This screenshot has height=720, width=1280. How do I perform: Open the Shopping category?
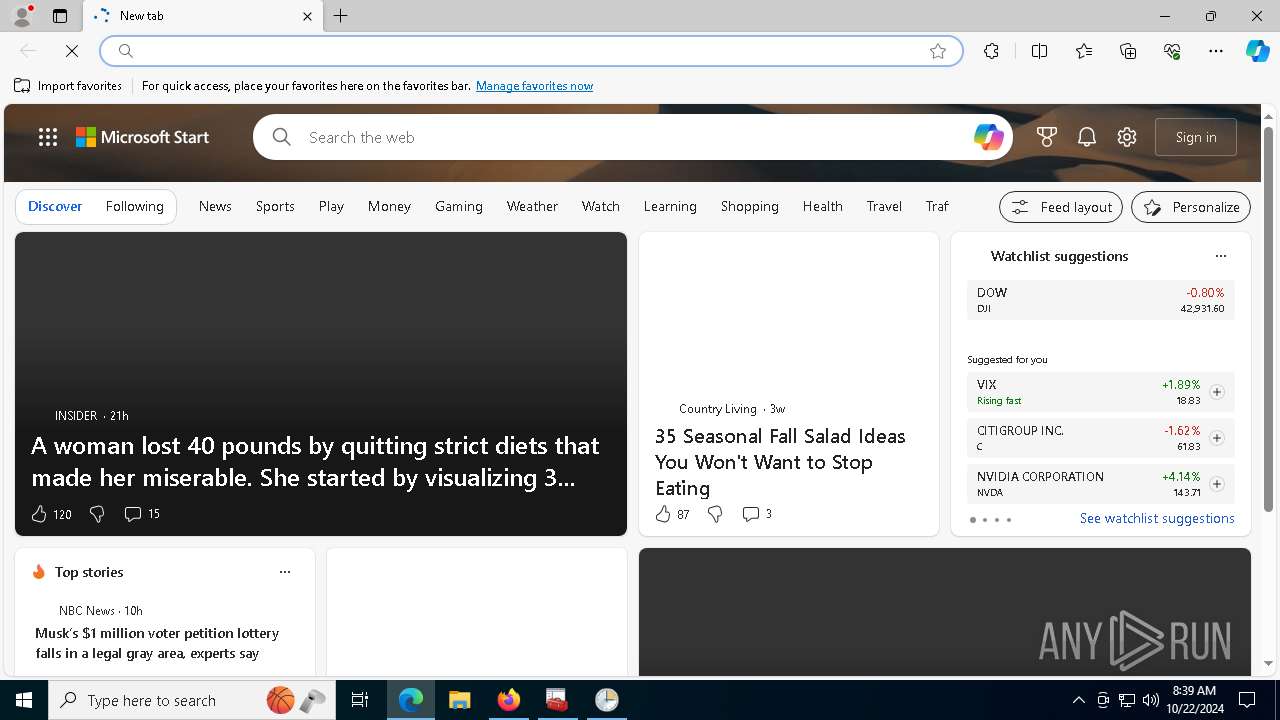(x=750, y=206)
